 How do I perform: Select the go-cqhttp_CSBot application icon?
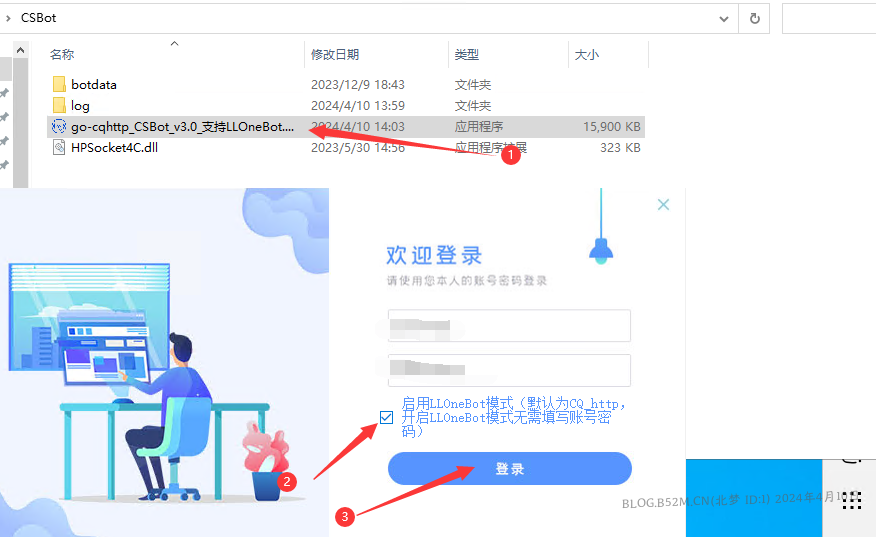pos(59,127)
